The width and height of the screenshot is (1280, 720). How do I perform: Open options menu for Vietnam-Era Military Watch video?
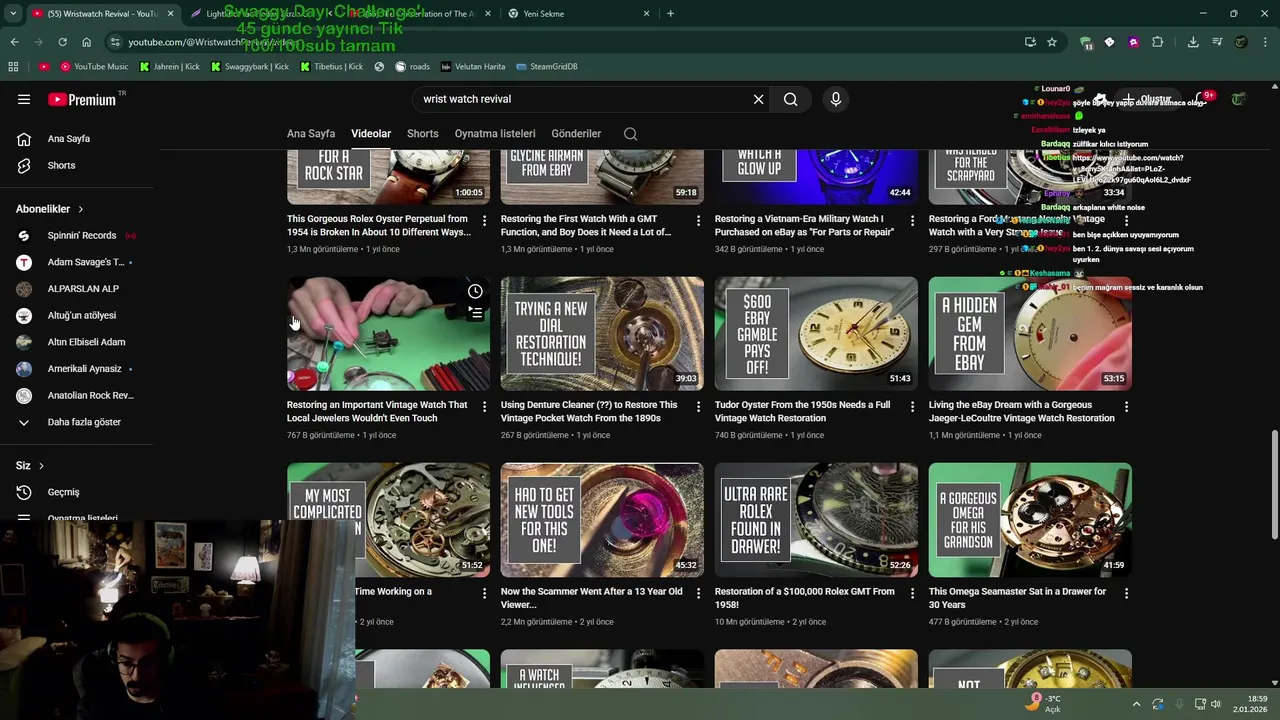pos(912,220)
